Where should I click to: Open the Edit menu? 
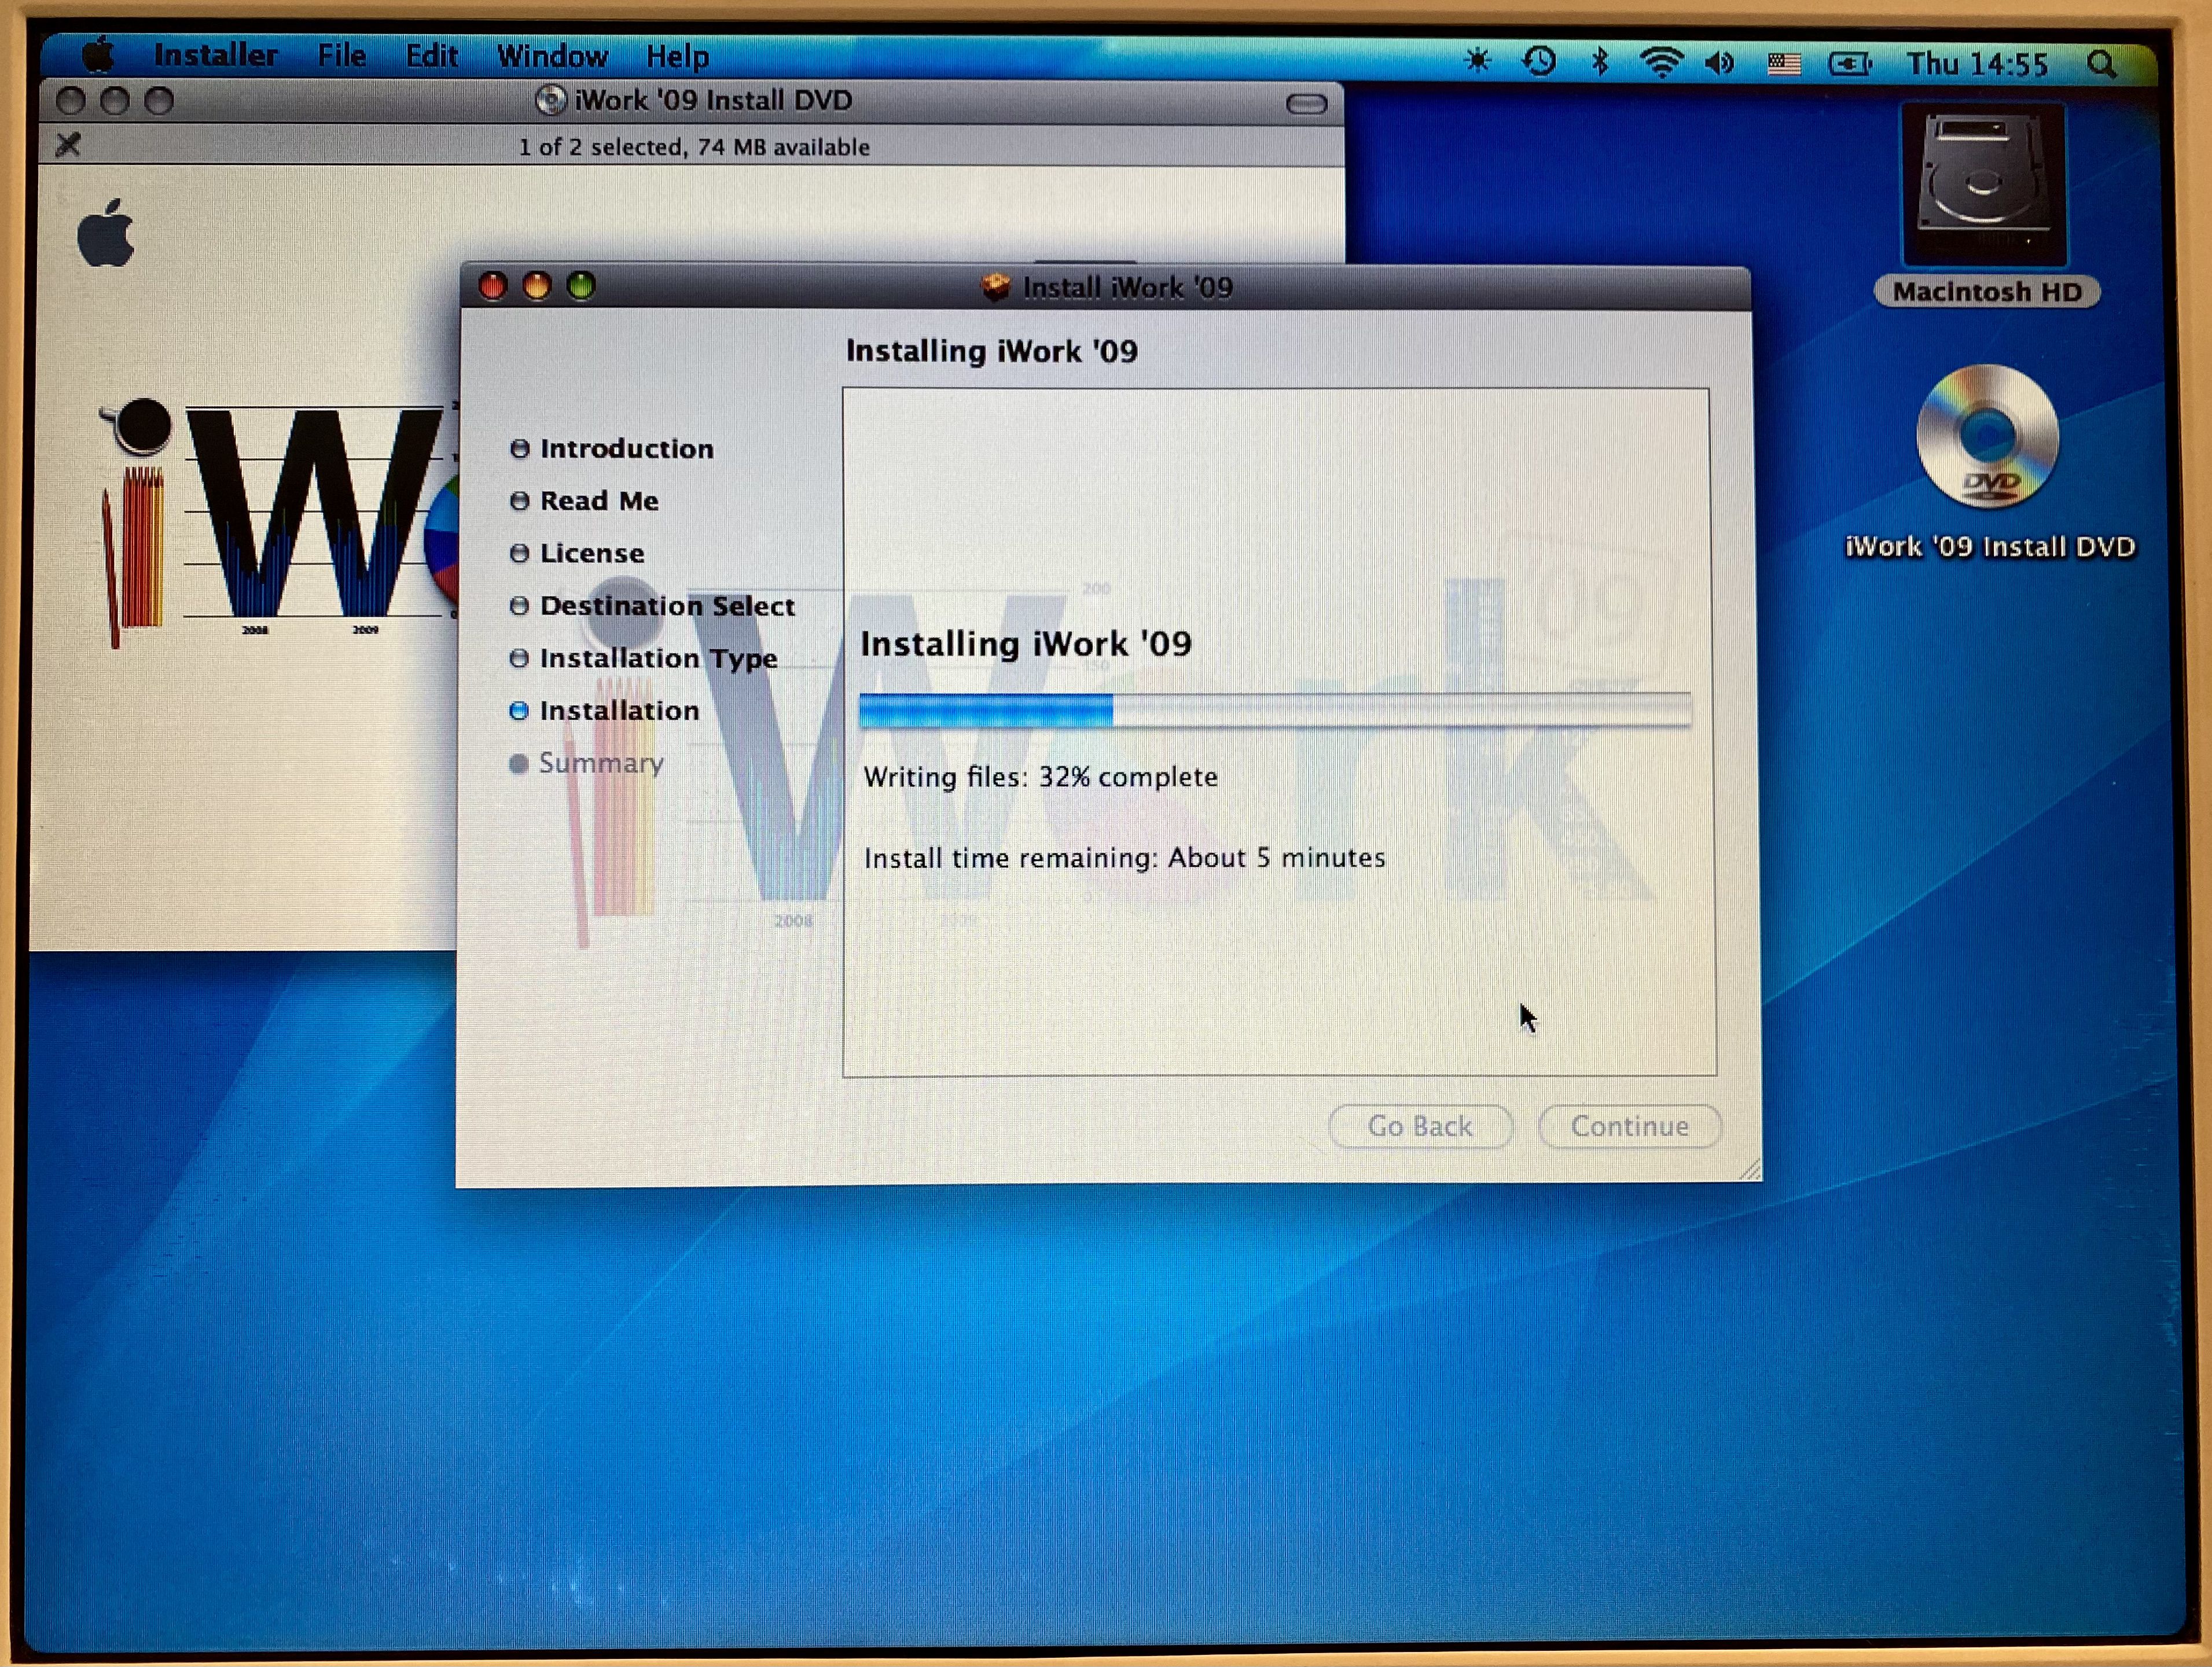coord(431,56)
